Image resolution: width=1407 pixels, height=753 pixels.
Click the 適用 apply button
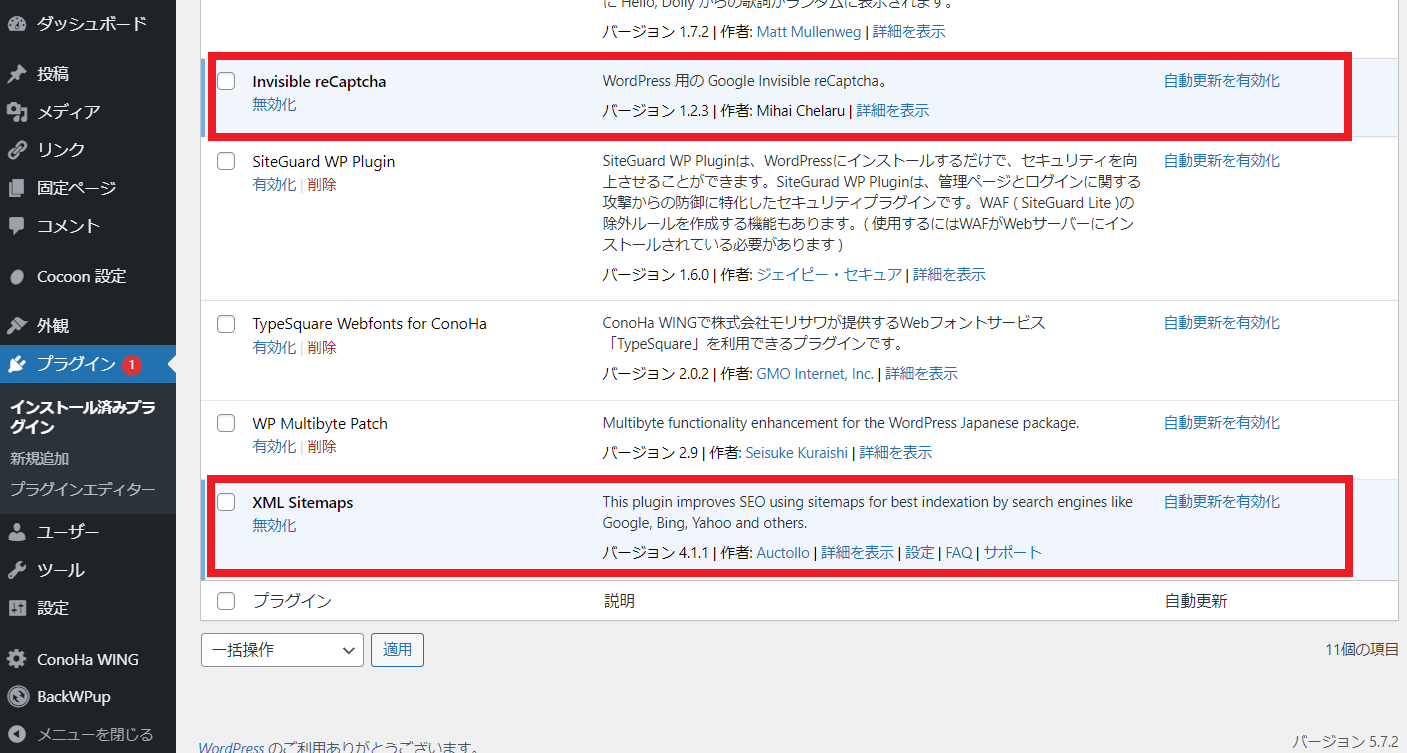[x=397, y=649]
